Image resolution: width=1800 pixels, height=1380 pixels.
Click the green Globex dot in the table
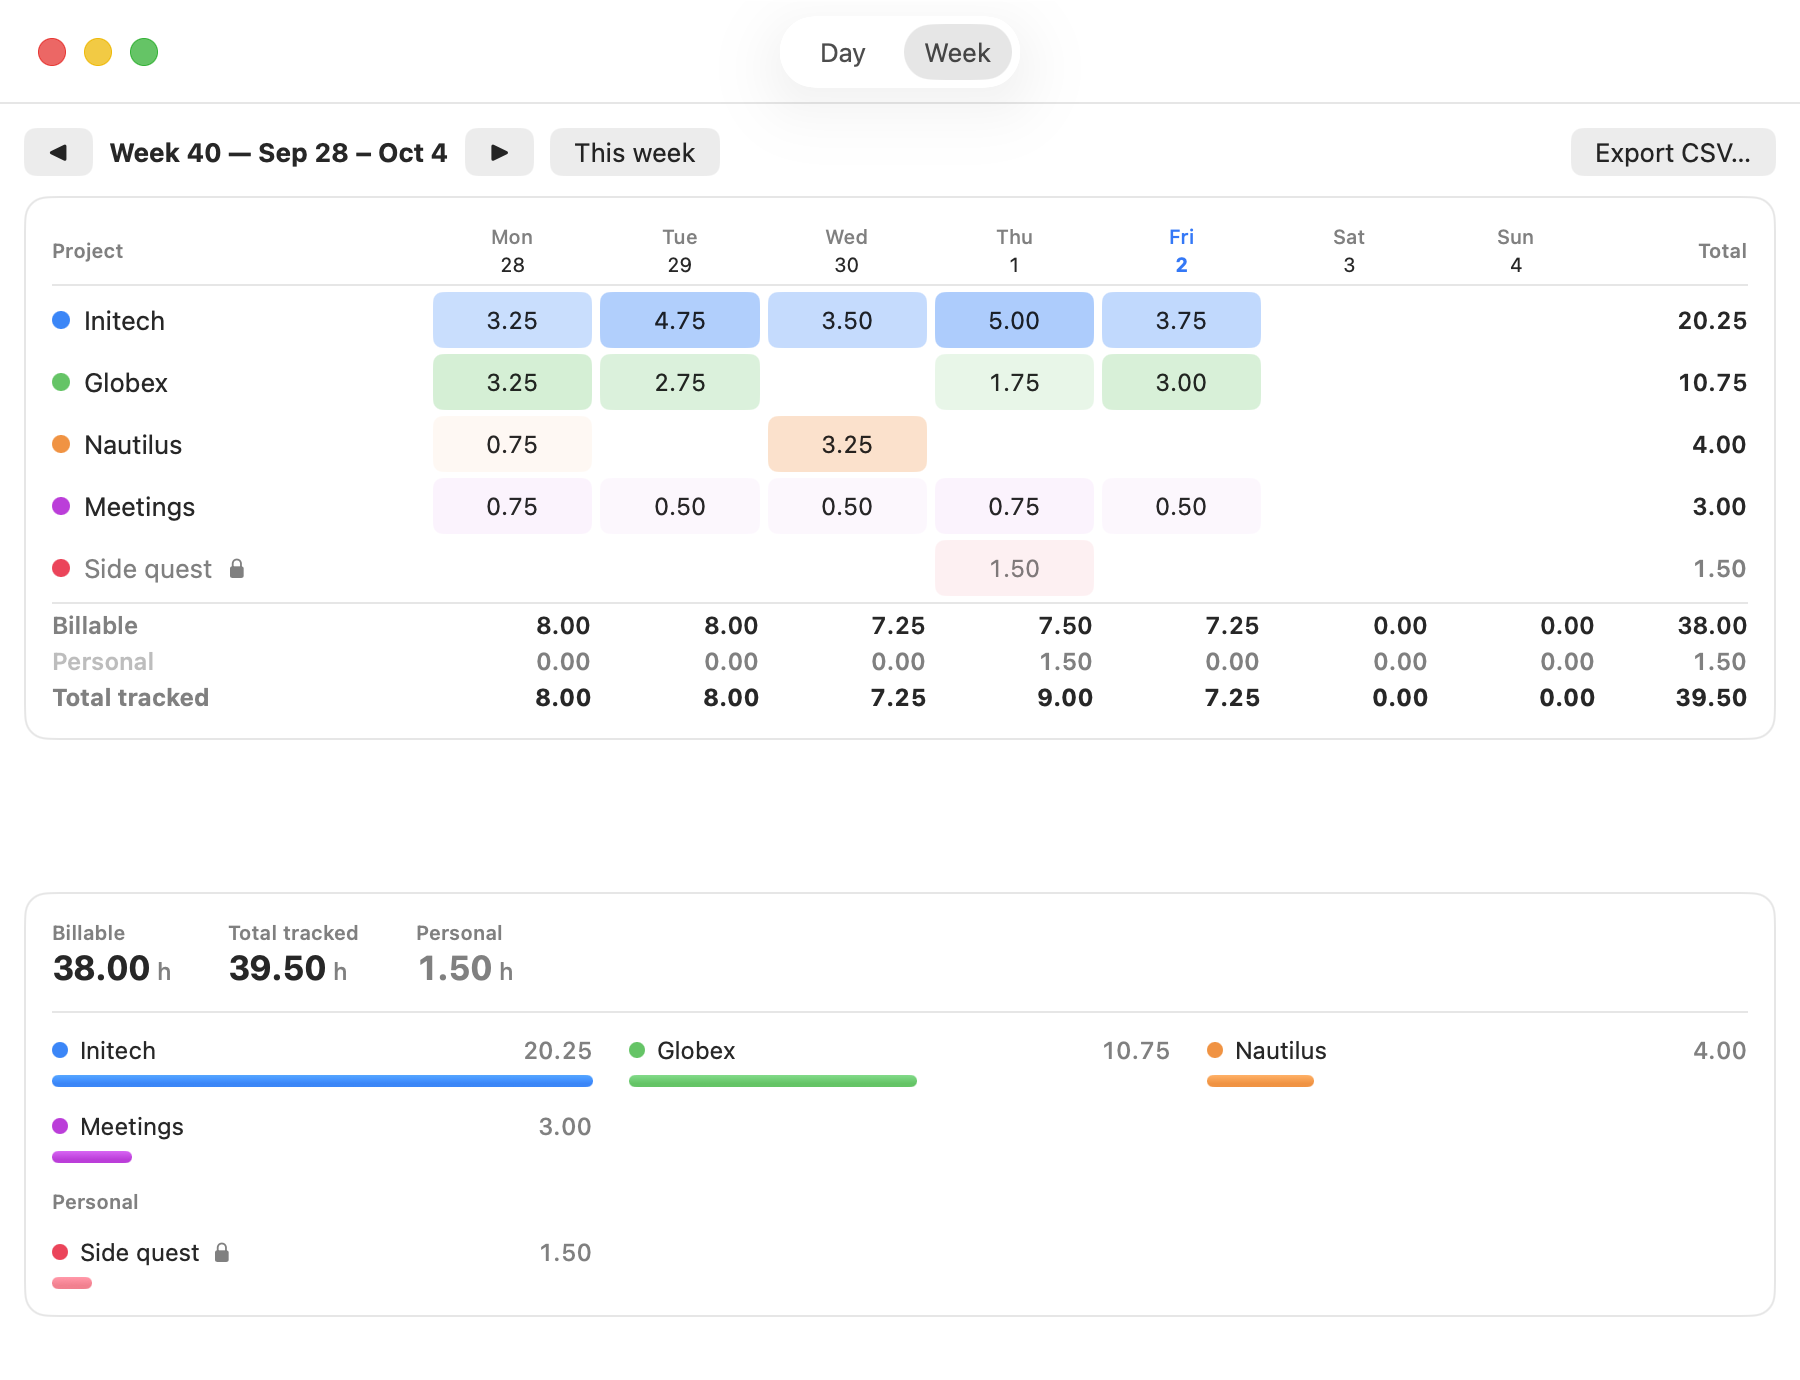[x=61, y=382]
